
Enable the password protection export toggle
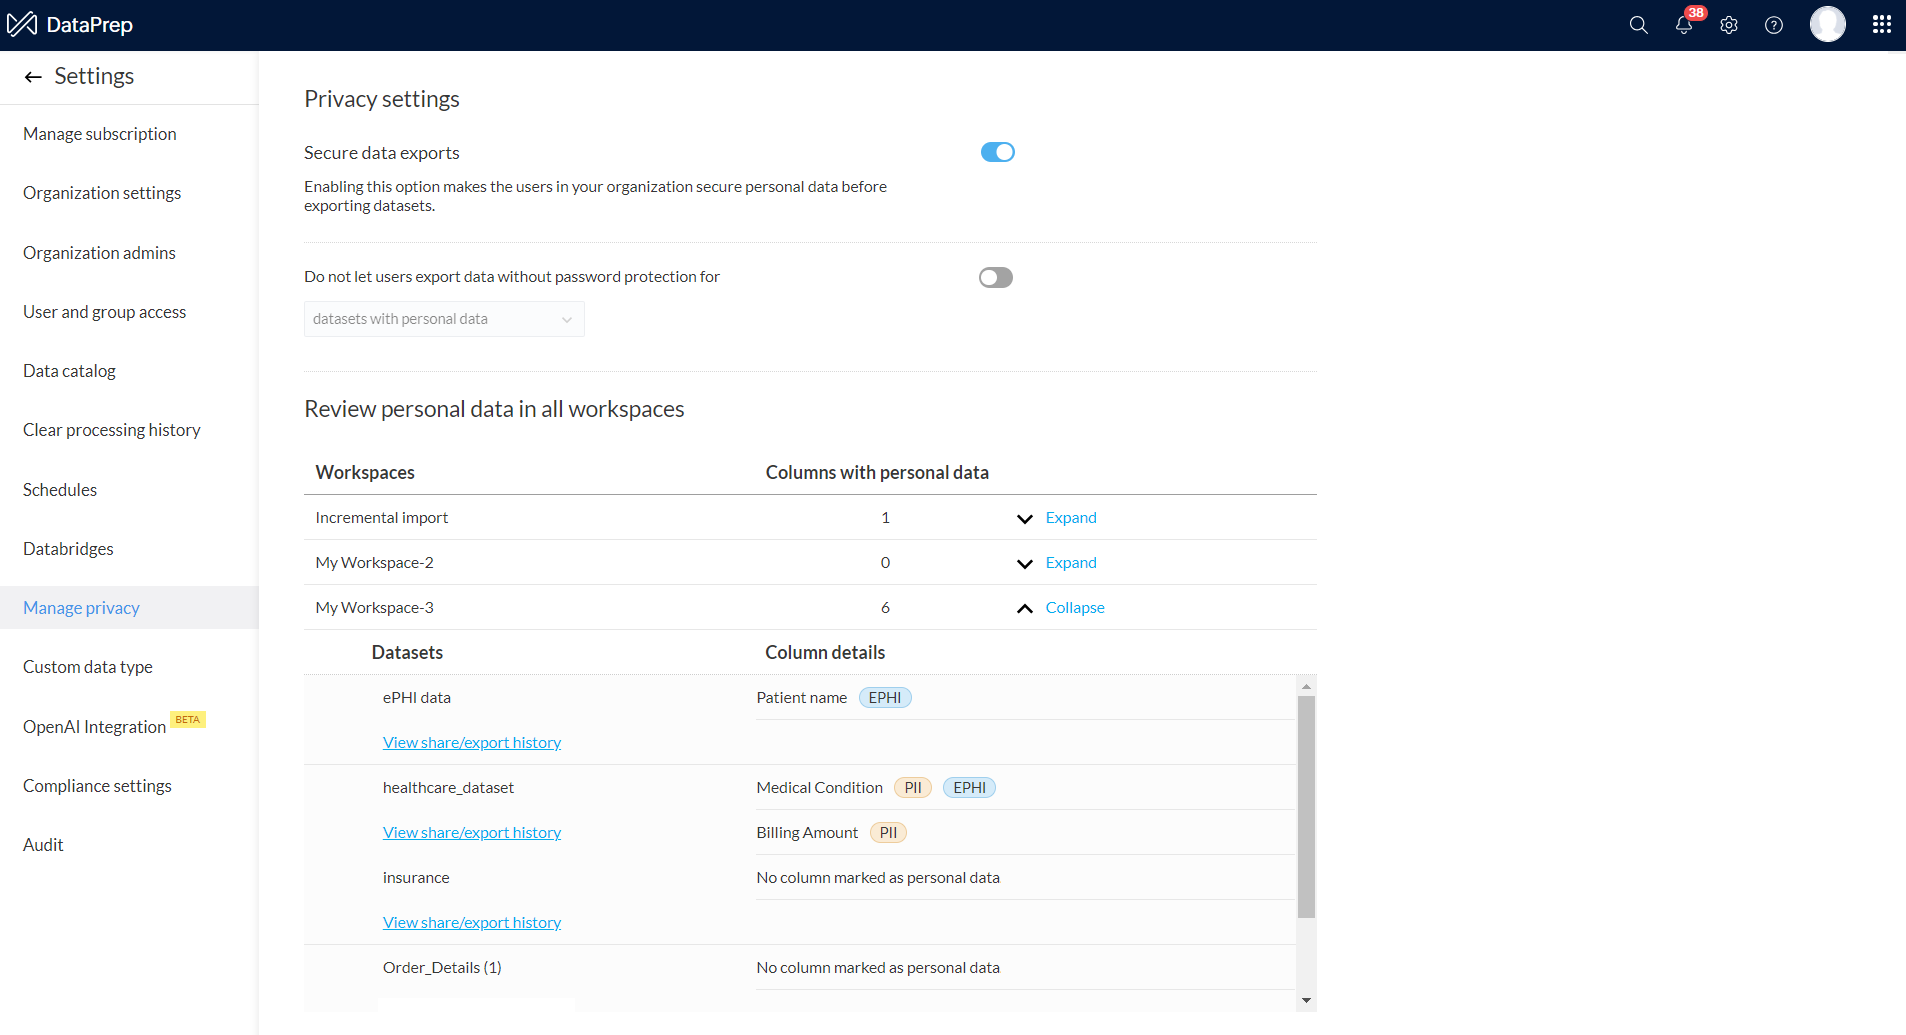pos(996,277)
